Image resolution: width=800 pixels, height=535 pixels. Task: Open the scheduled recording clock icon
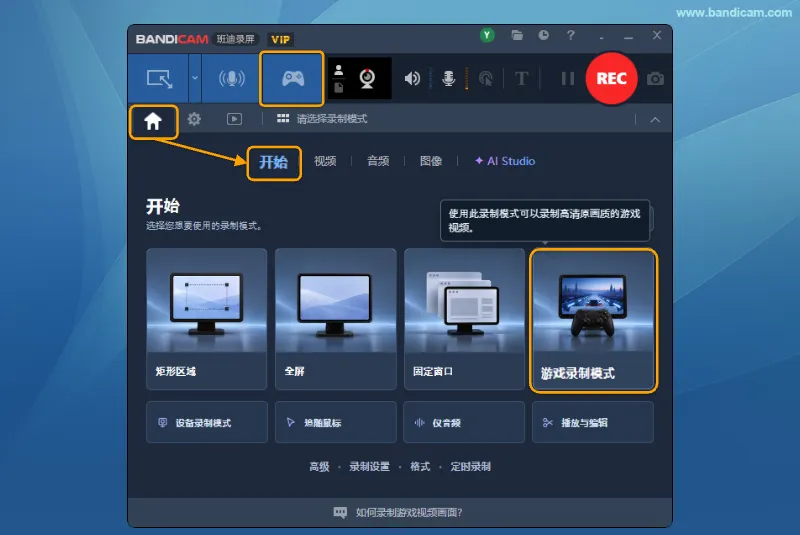(x=544, y=35)
